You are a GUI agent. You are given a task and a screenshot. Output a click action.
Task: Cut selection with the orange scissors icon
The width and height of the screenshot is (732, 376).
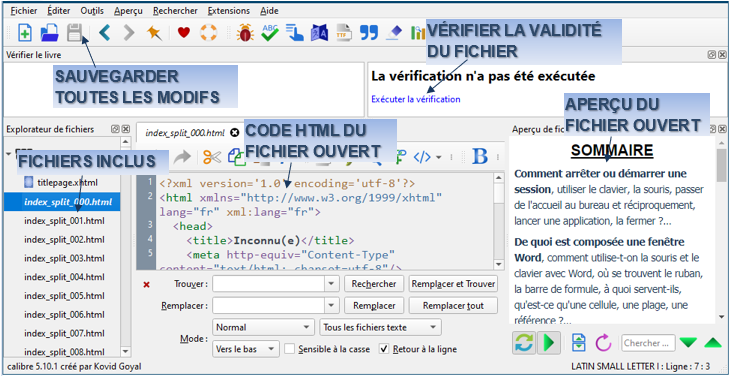[x=211, y=157]
